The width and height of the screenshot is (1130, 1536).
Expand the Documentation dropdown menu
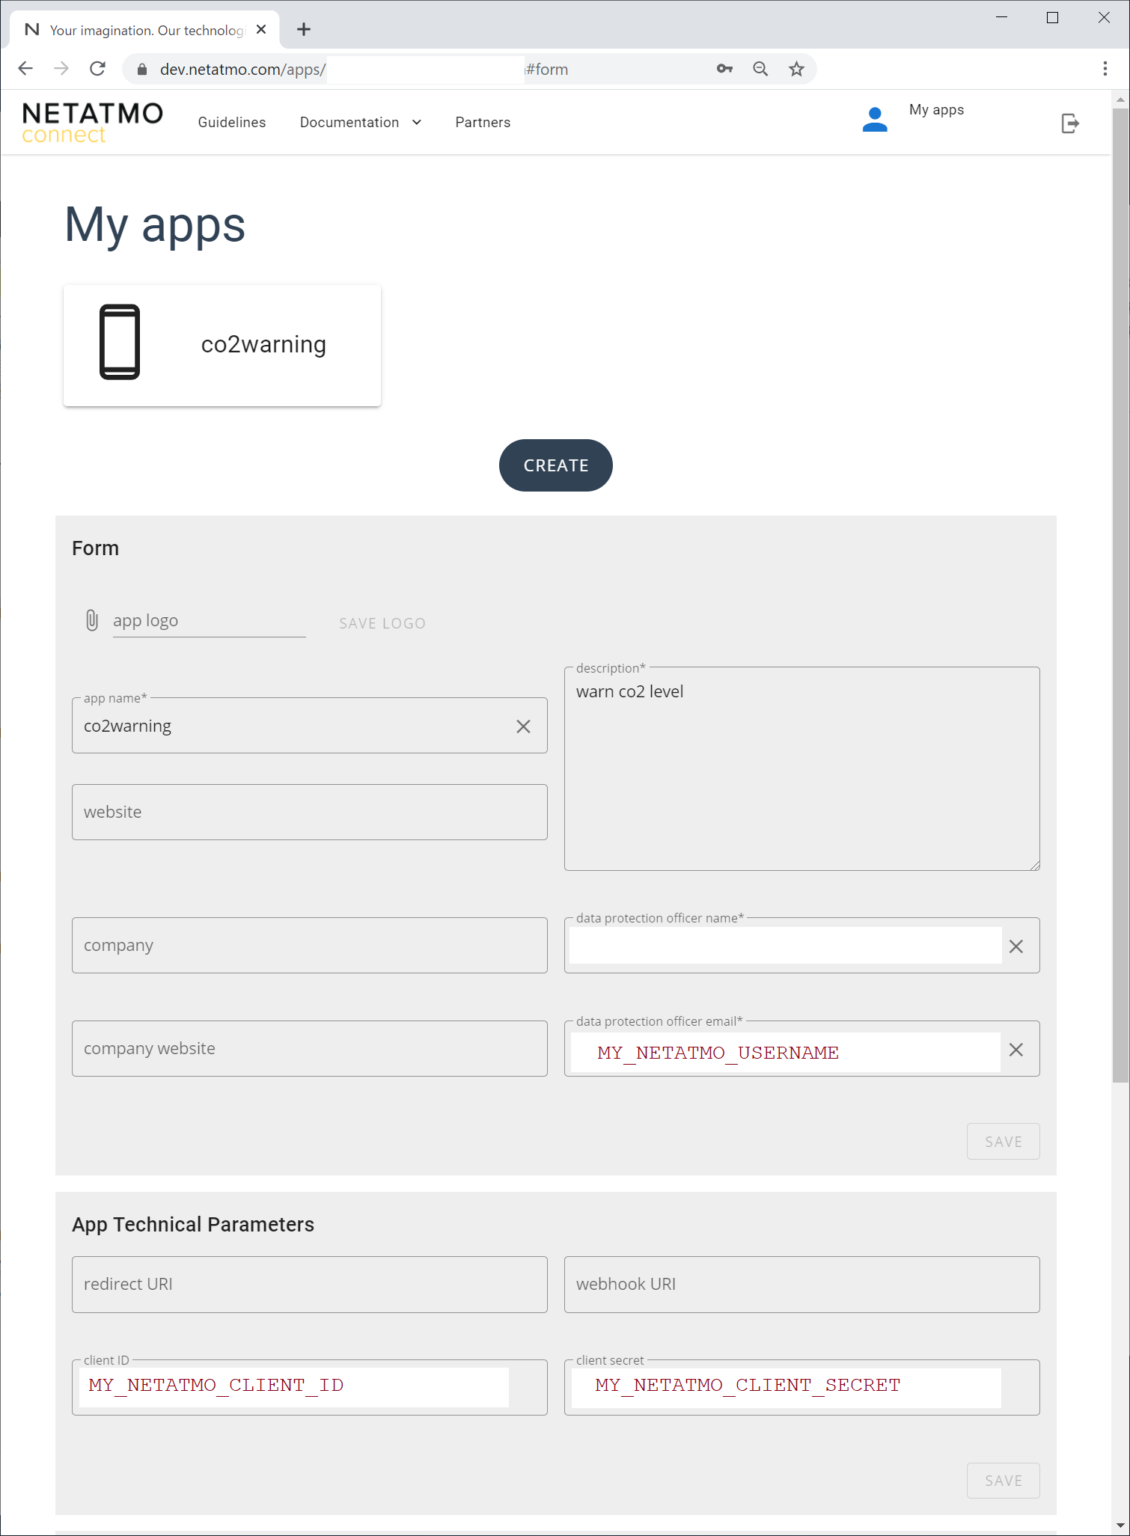pos(360,122)
